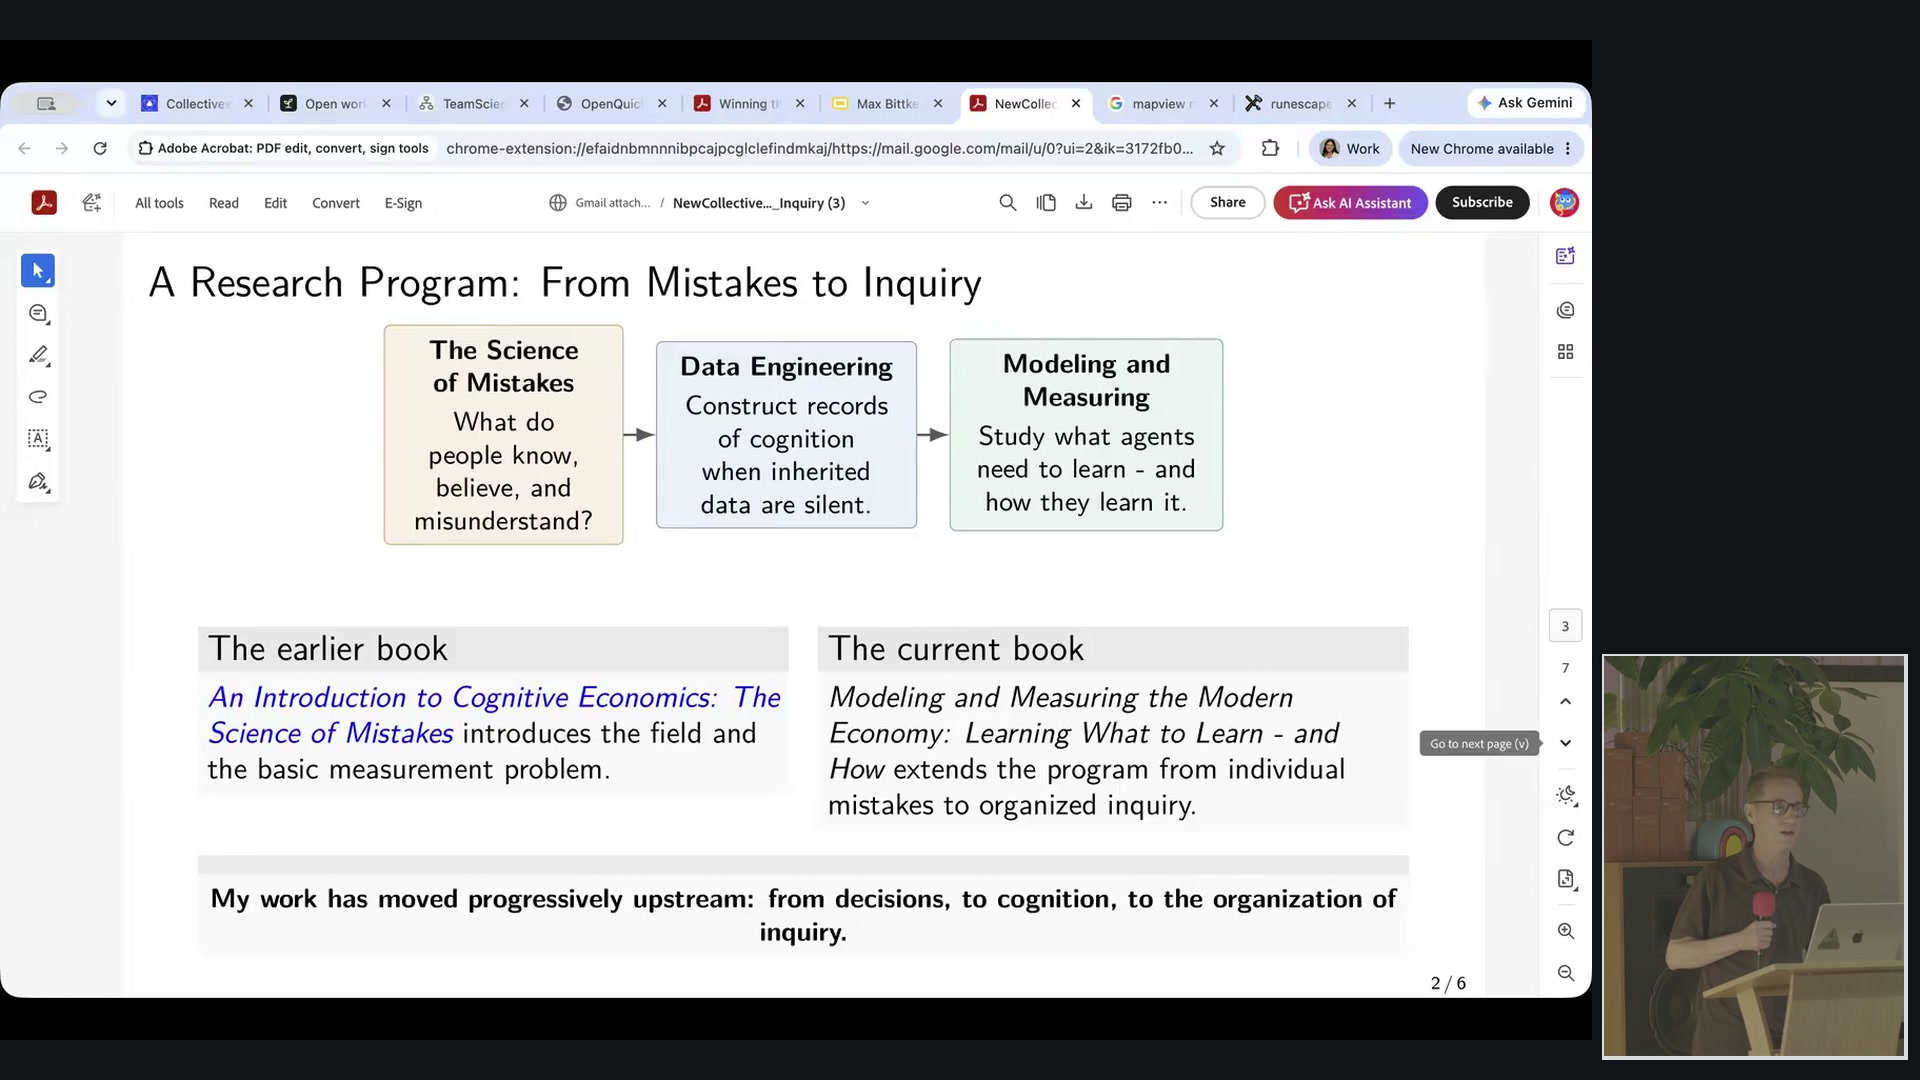Select the text box tool
Image resolution: width=1920 pixels, height=1080 pixels.
(38, 439)
